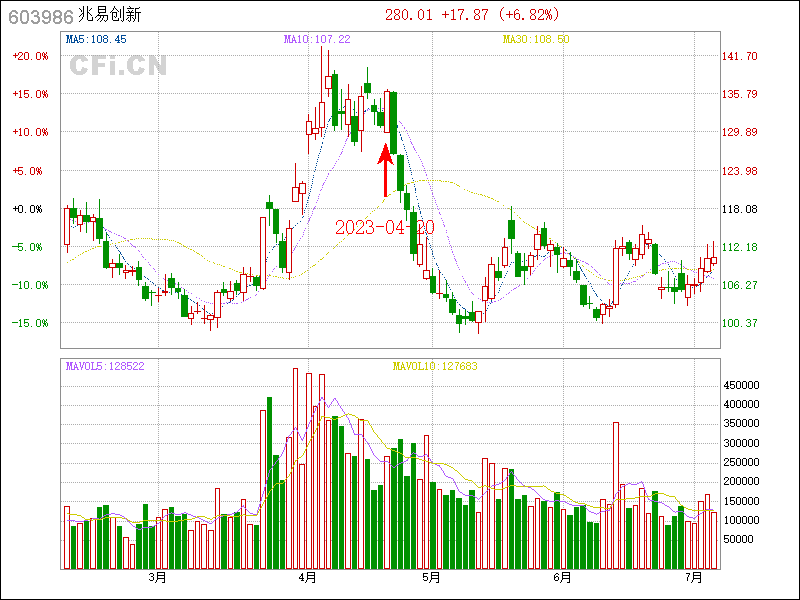Select the MA30:108.50 indicator label
Screen dimensions: 800x600
click(x=536, y=39)
